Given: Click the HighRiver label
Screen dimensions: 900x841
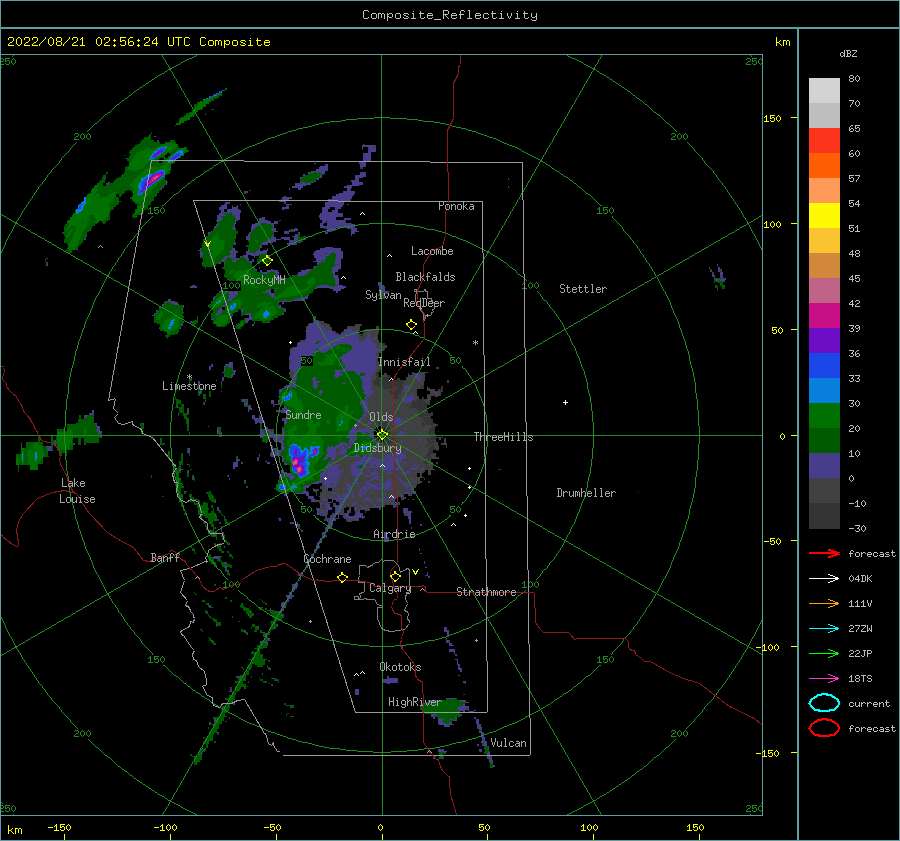Looking at the screenshot, I should [x=414, y=702].
